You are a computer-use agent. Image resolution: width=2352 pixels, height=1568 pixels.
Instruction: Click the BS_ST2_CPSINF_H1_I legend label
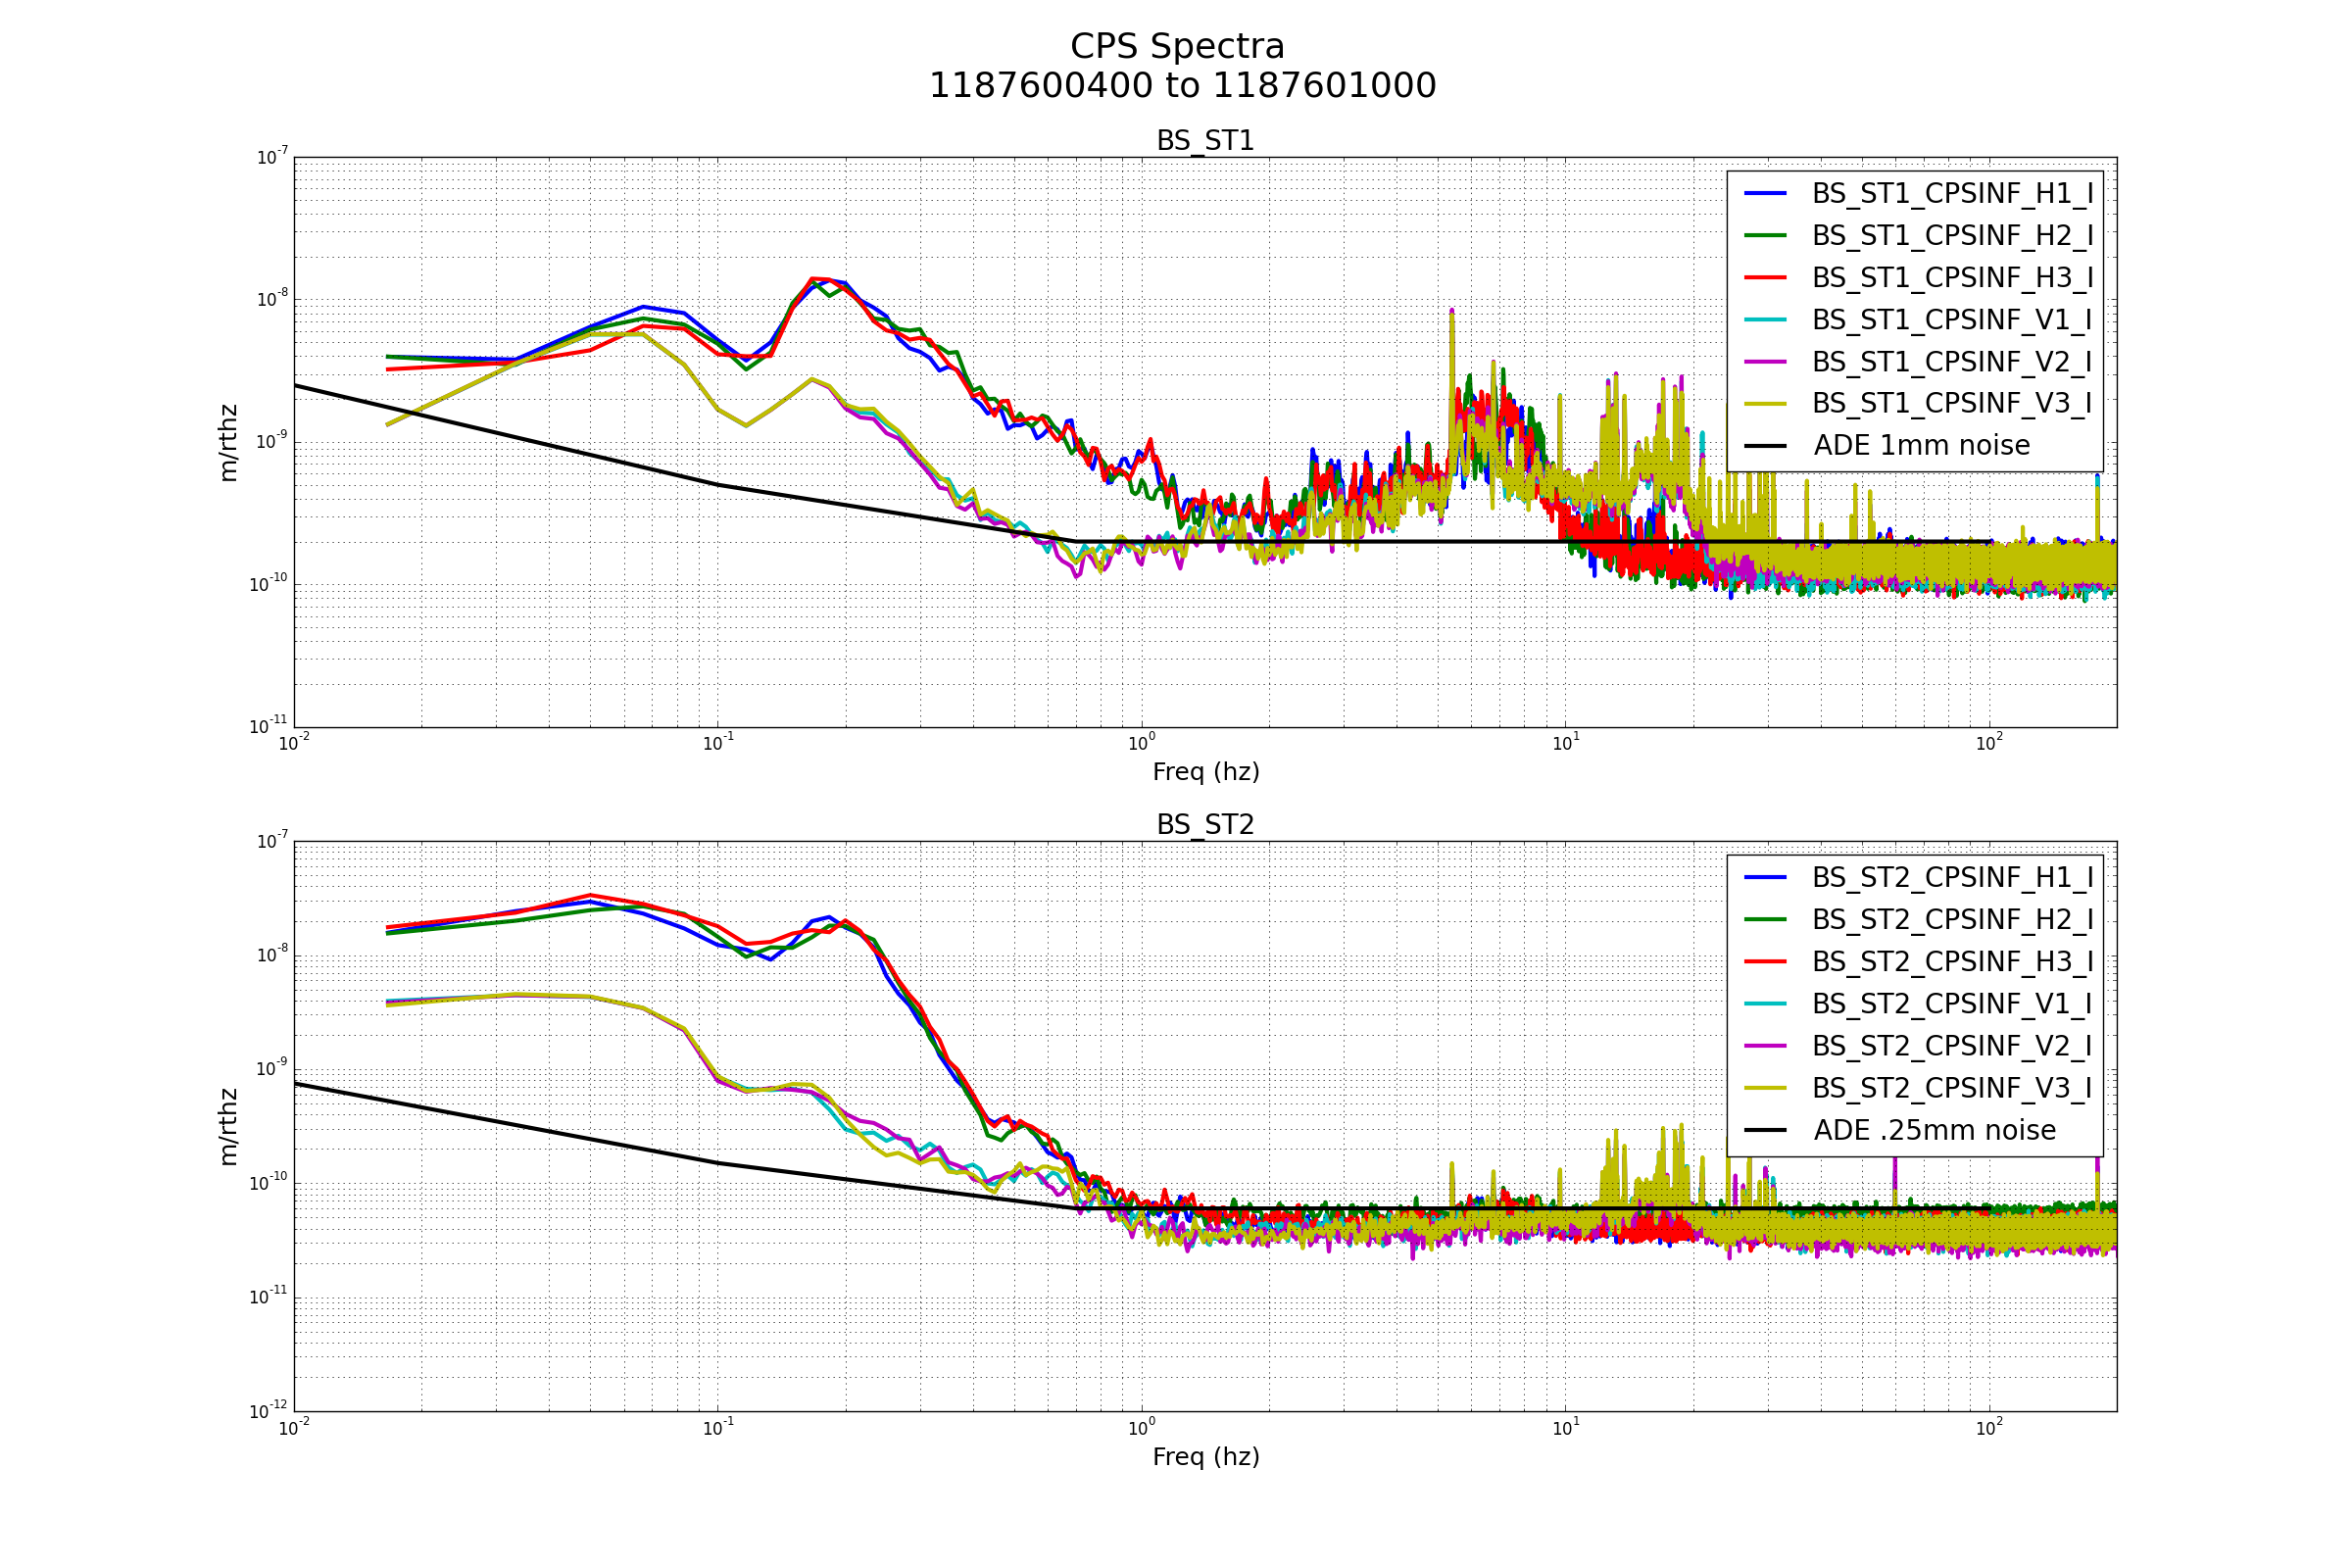click(1951, 877)
